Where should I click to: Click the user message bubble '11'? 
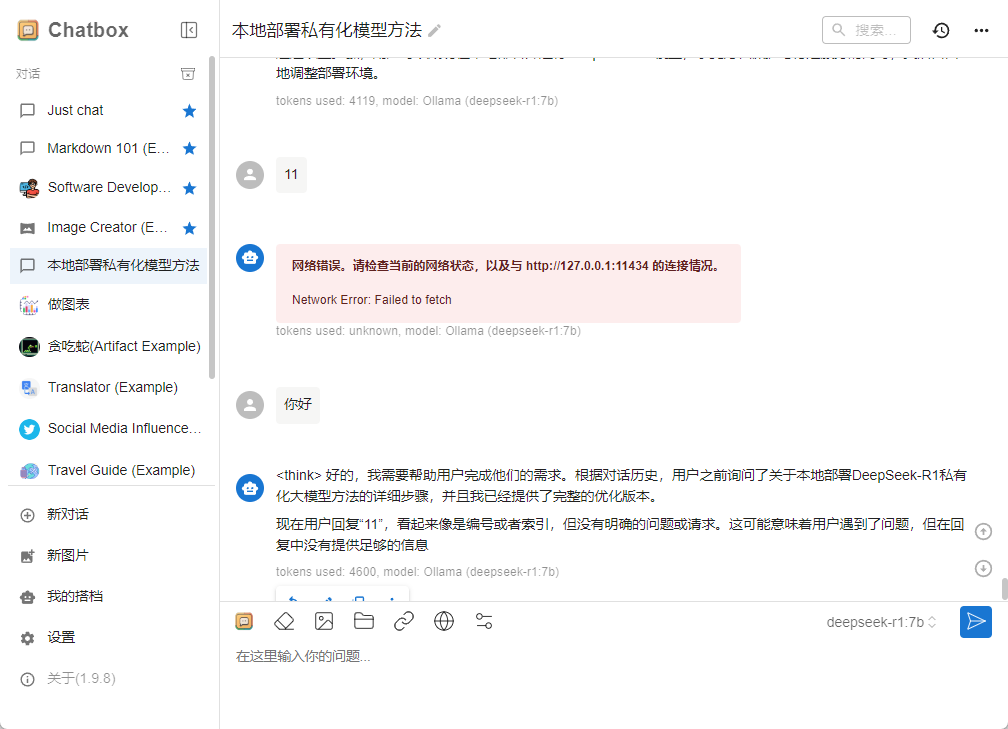coord(291,175)
